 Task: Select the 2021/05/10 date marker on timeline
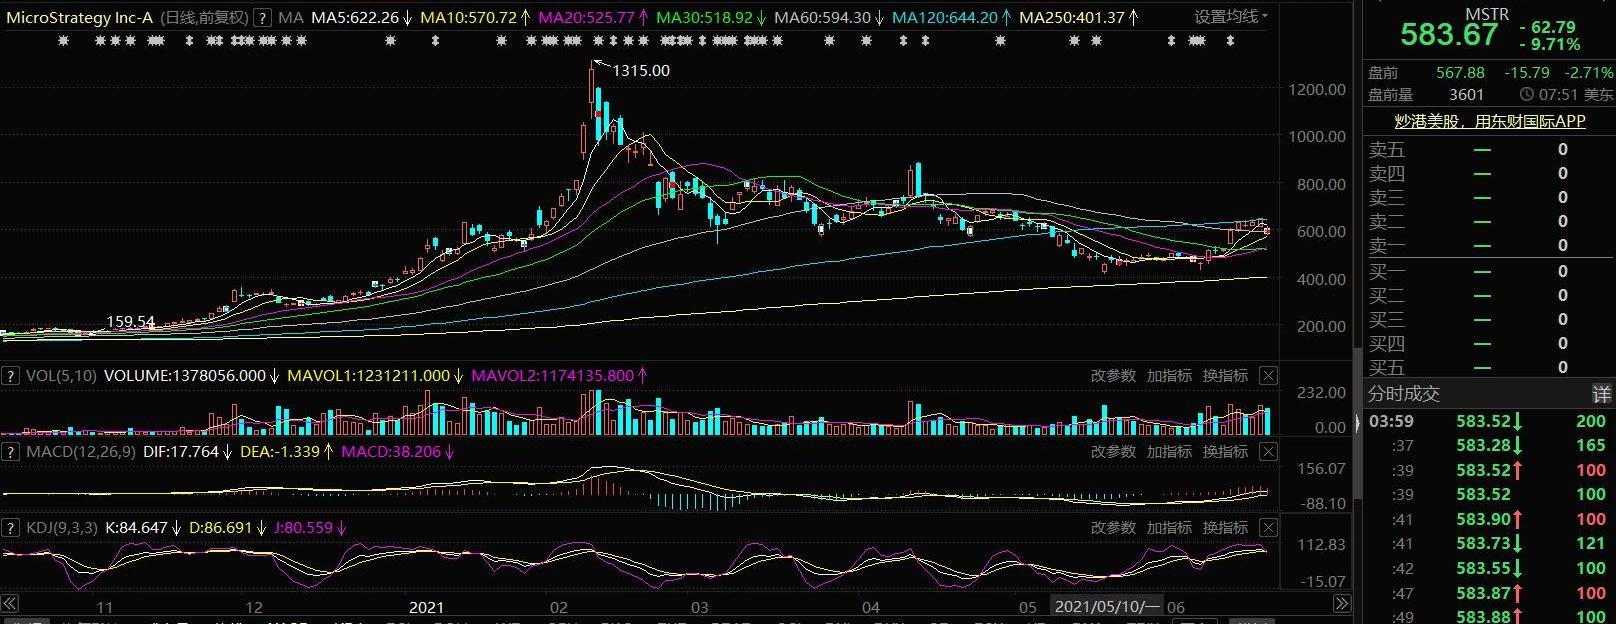click(1106, 606)
